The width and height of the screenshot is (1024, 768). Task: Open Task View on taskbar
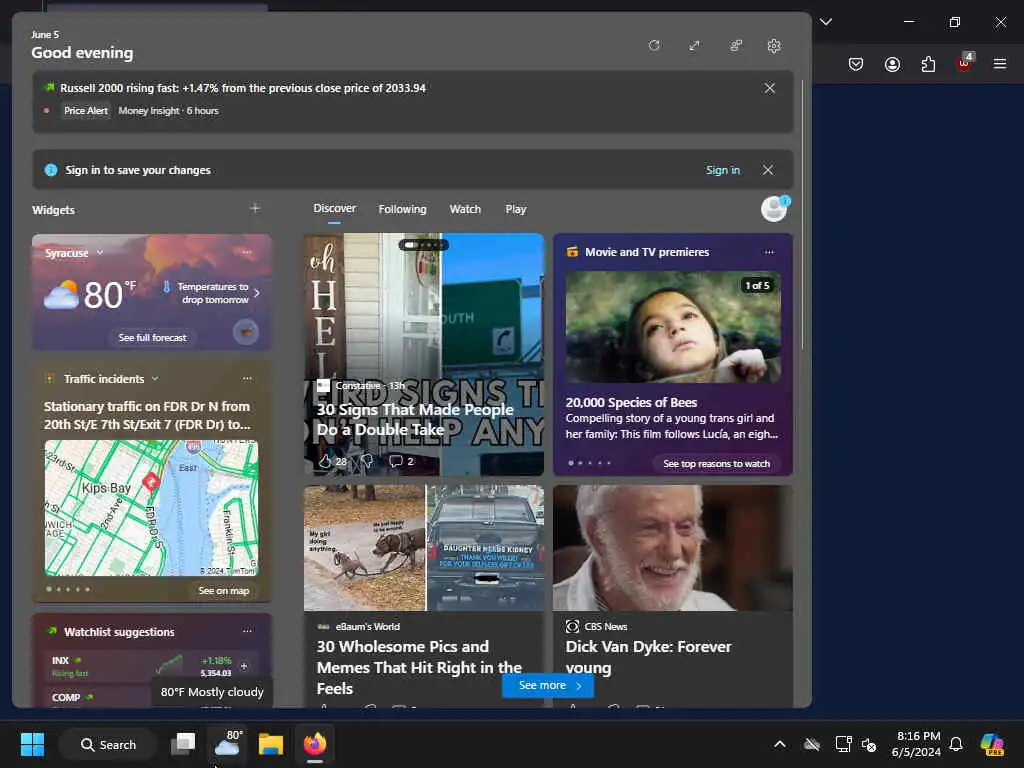(183, 744)
